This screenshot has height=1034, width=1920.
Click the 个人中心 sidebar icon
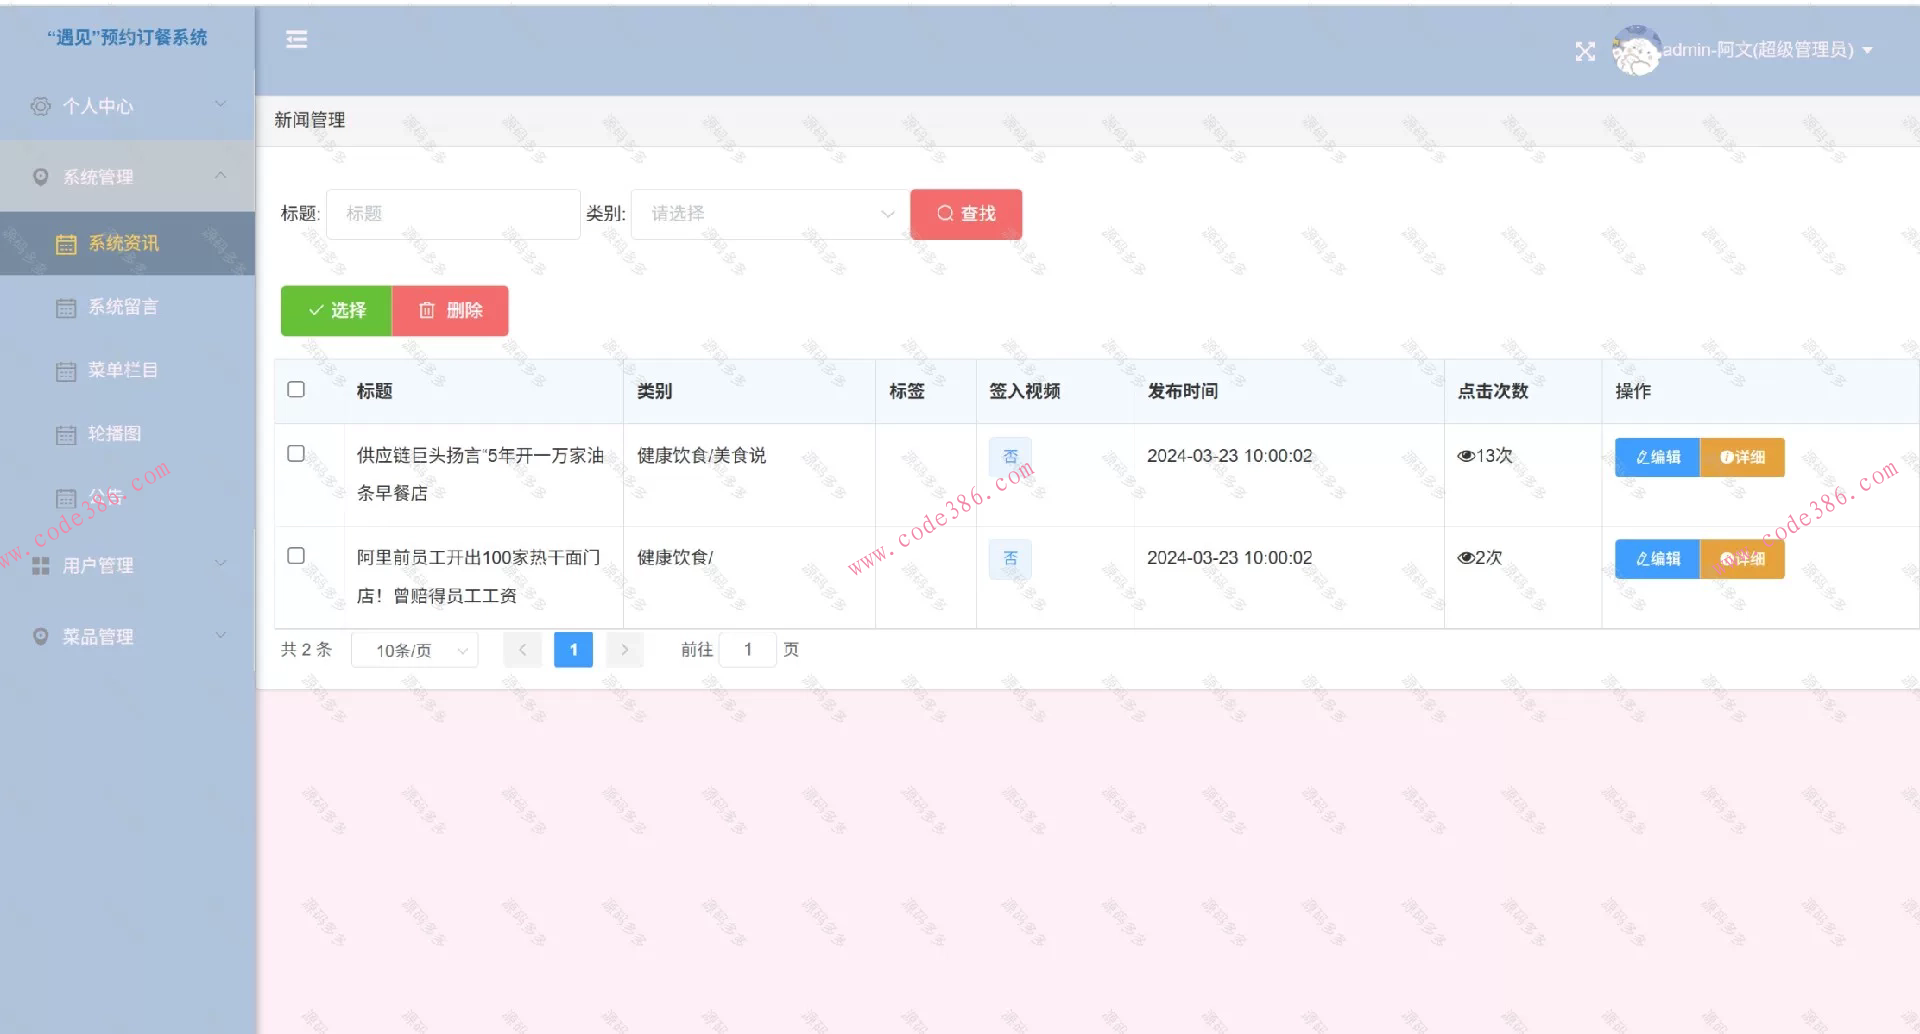coord(40,105)
